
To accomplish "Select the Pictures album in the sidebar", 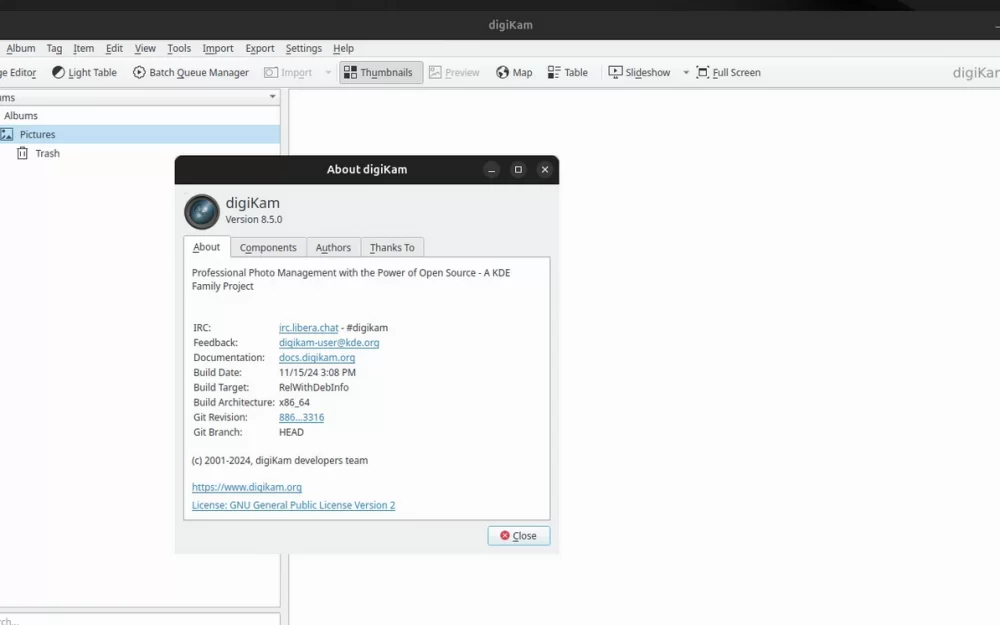I will 41,134.
